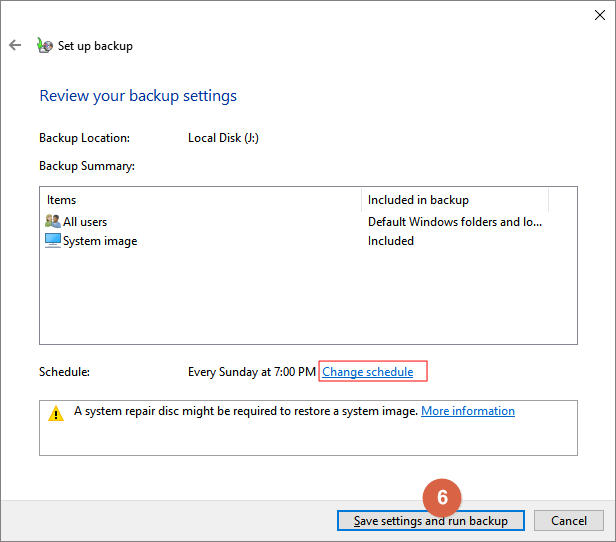Open the More information link
The image size is (616, 542).
point(468,411)
